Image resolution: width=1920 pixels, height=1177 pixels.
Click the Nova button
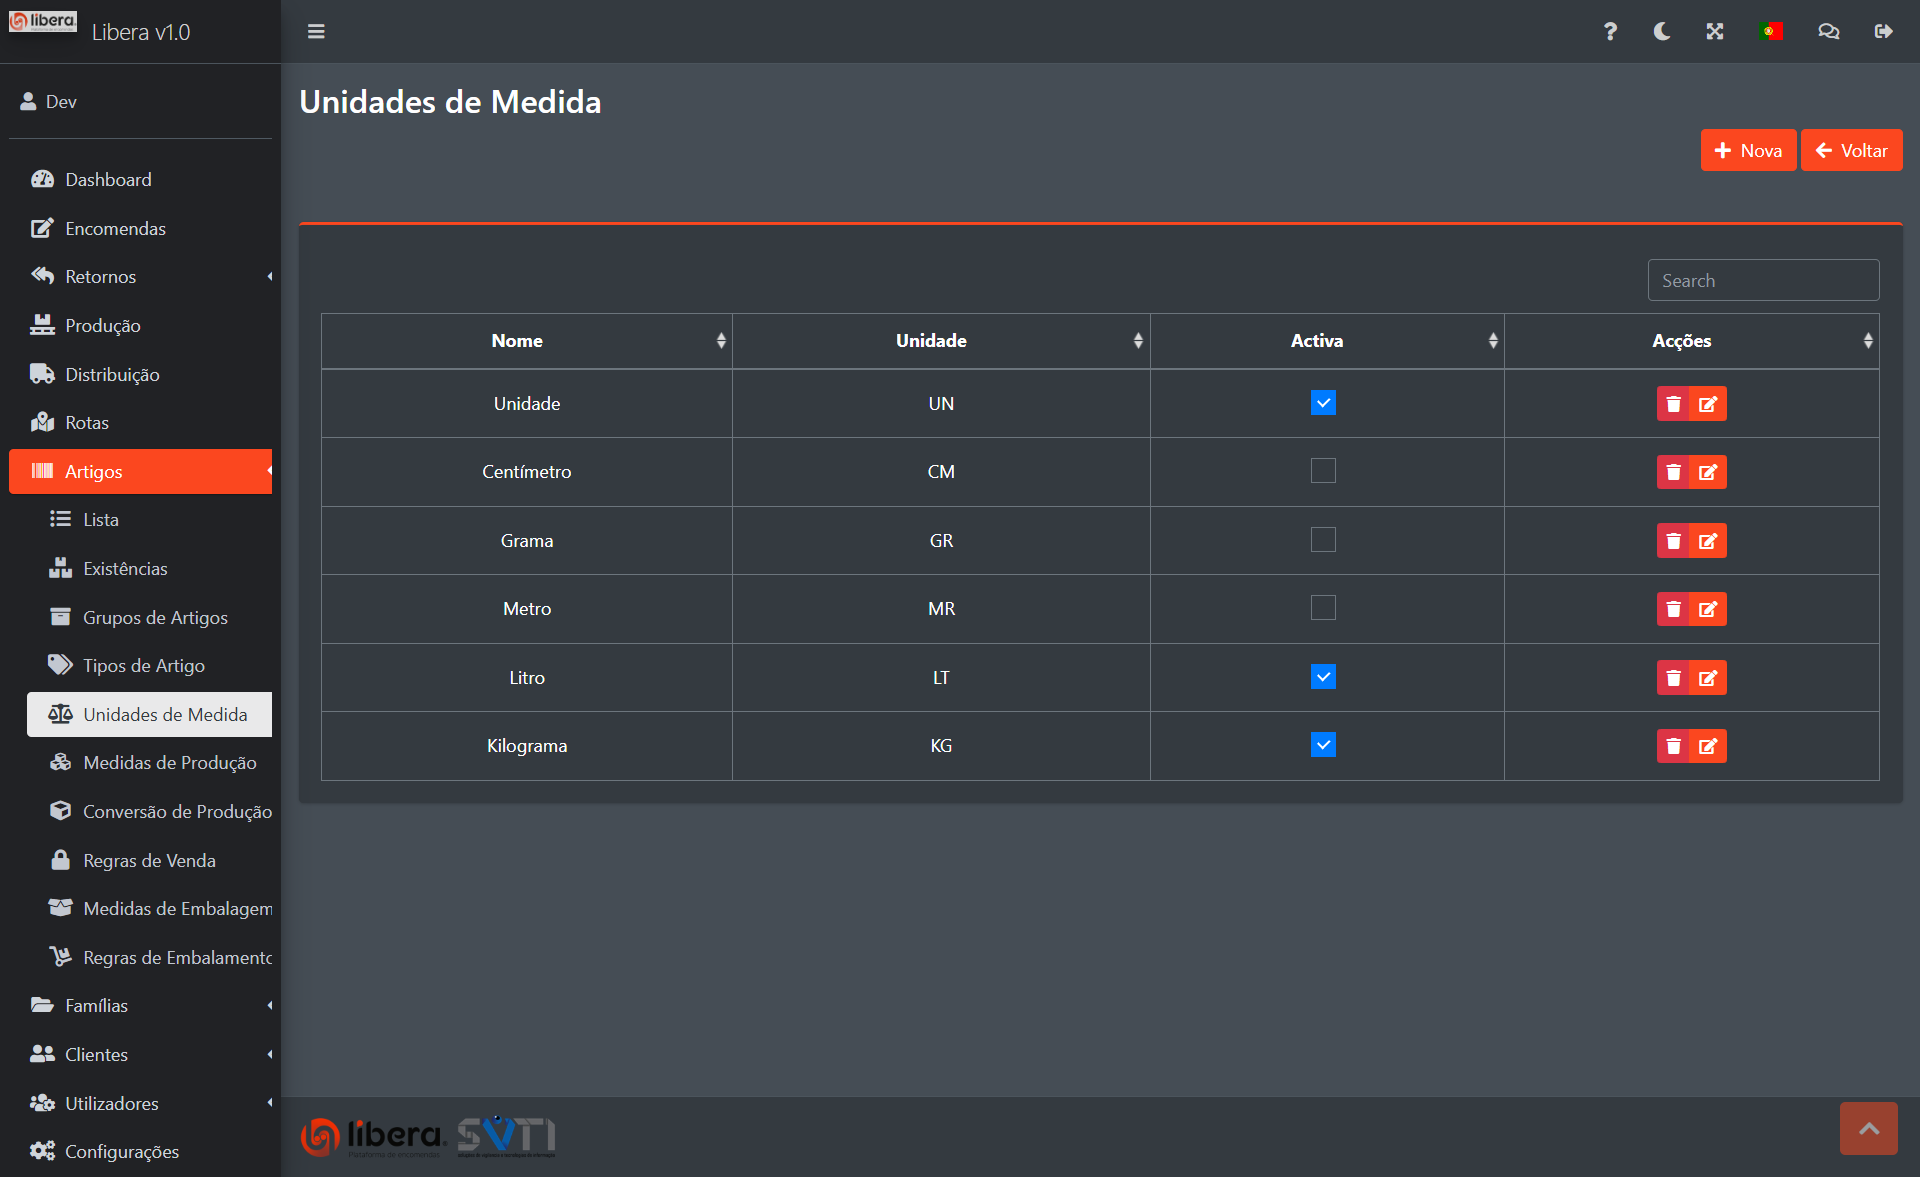click(1748, 151)
